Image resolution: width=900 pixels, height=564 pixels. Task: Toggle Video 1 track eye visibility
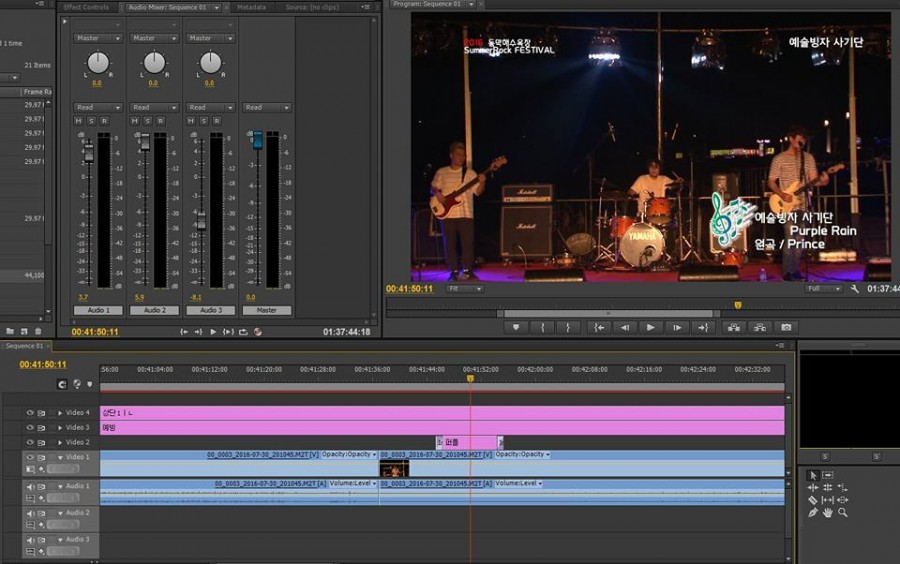[x=30, y=457]
